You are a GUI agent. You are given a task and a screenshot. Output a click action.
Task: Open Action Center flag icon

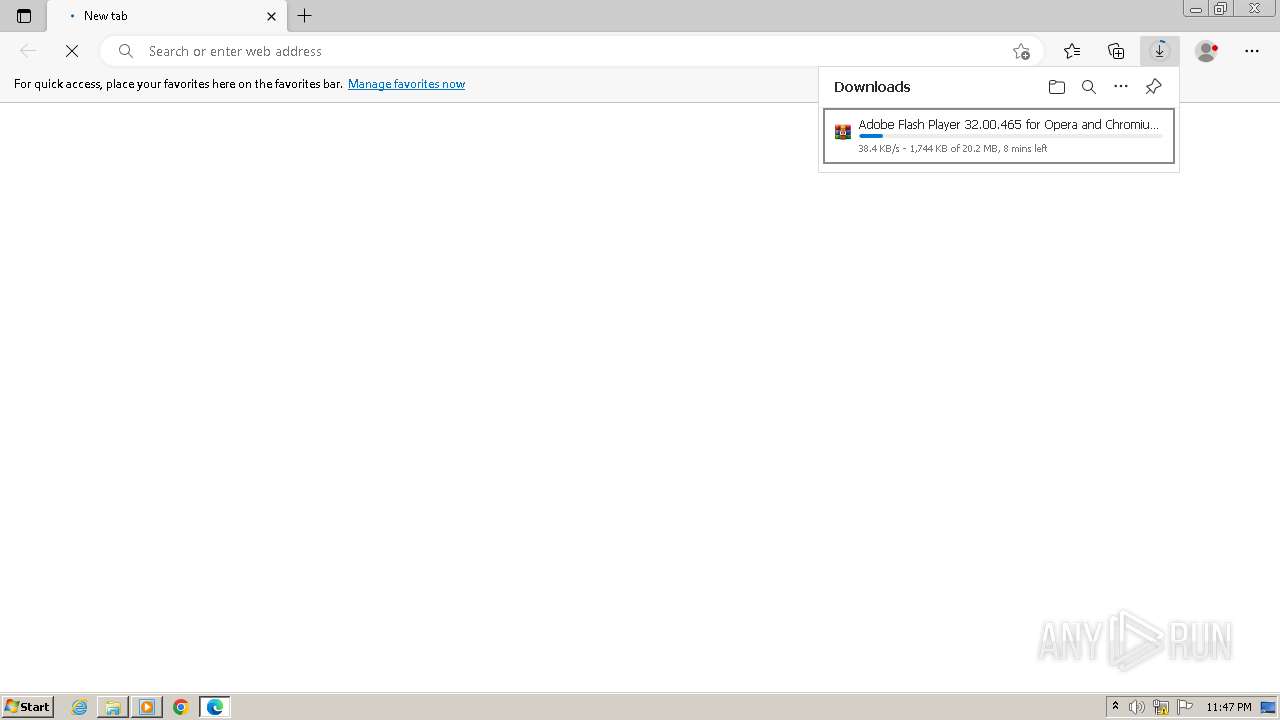tap(1185, 707)
